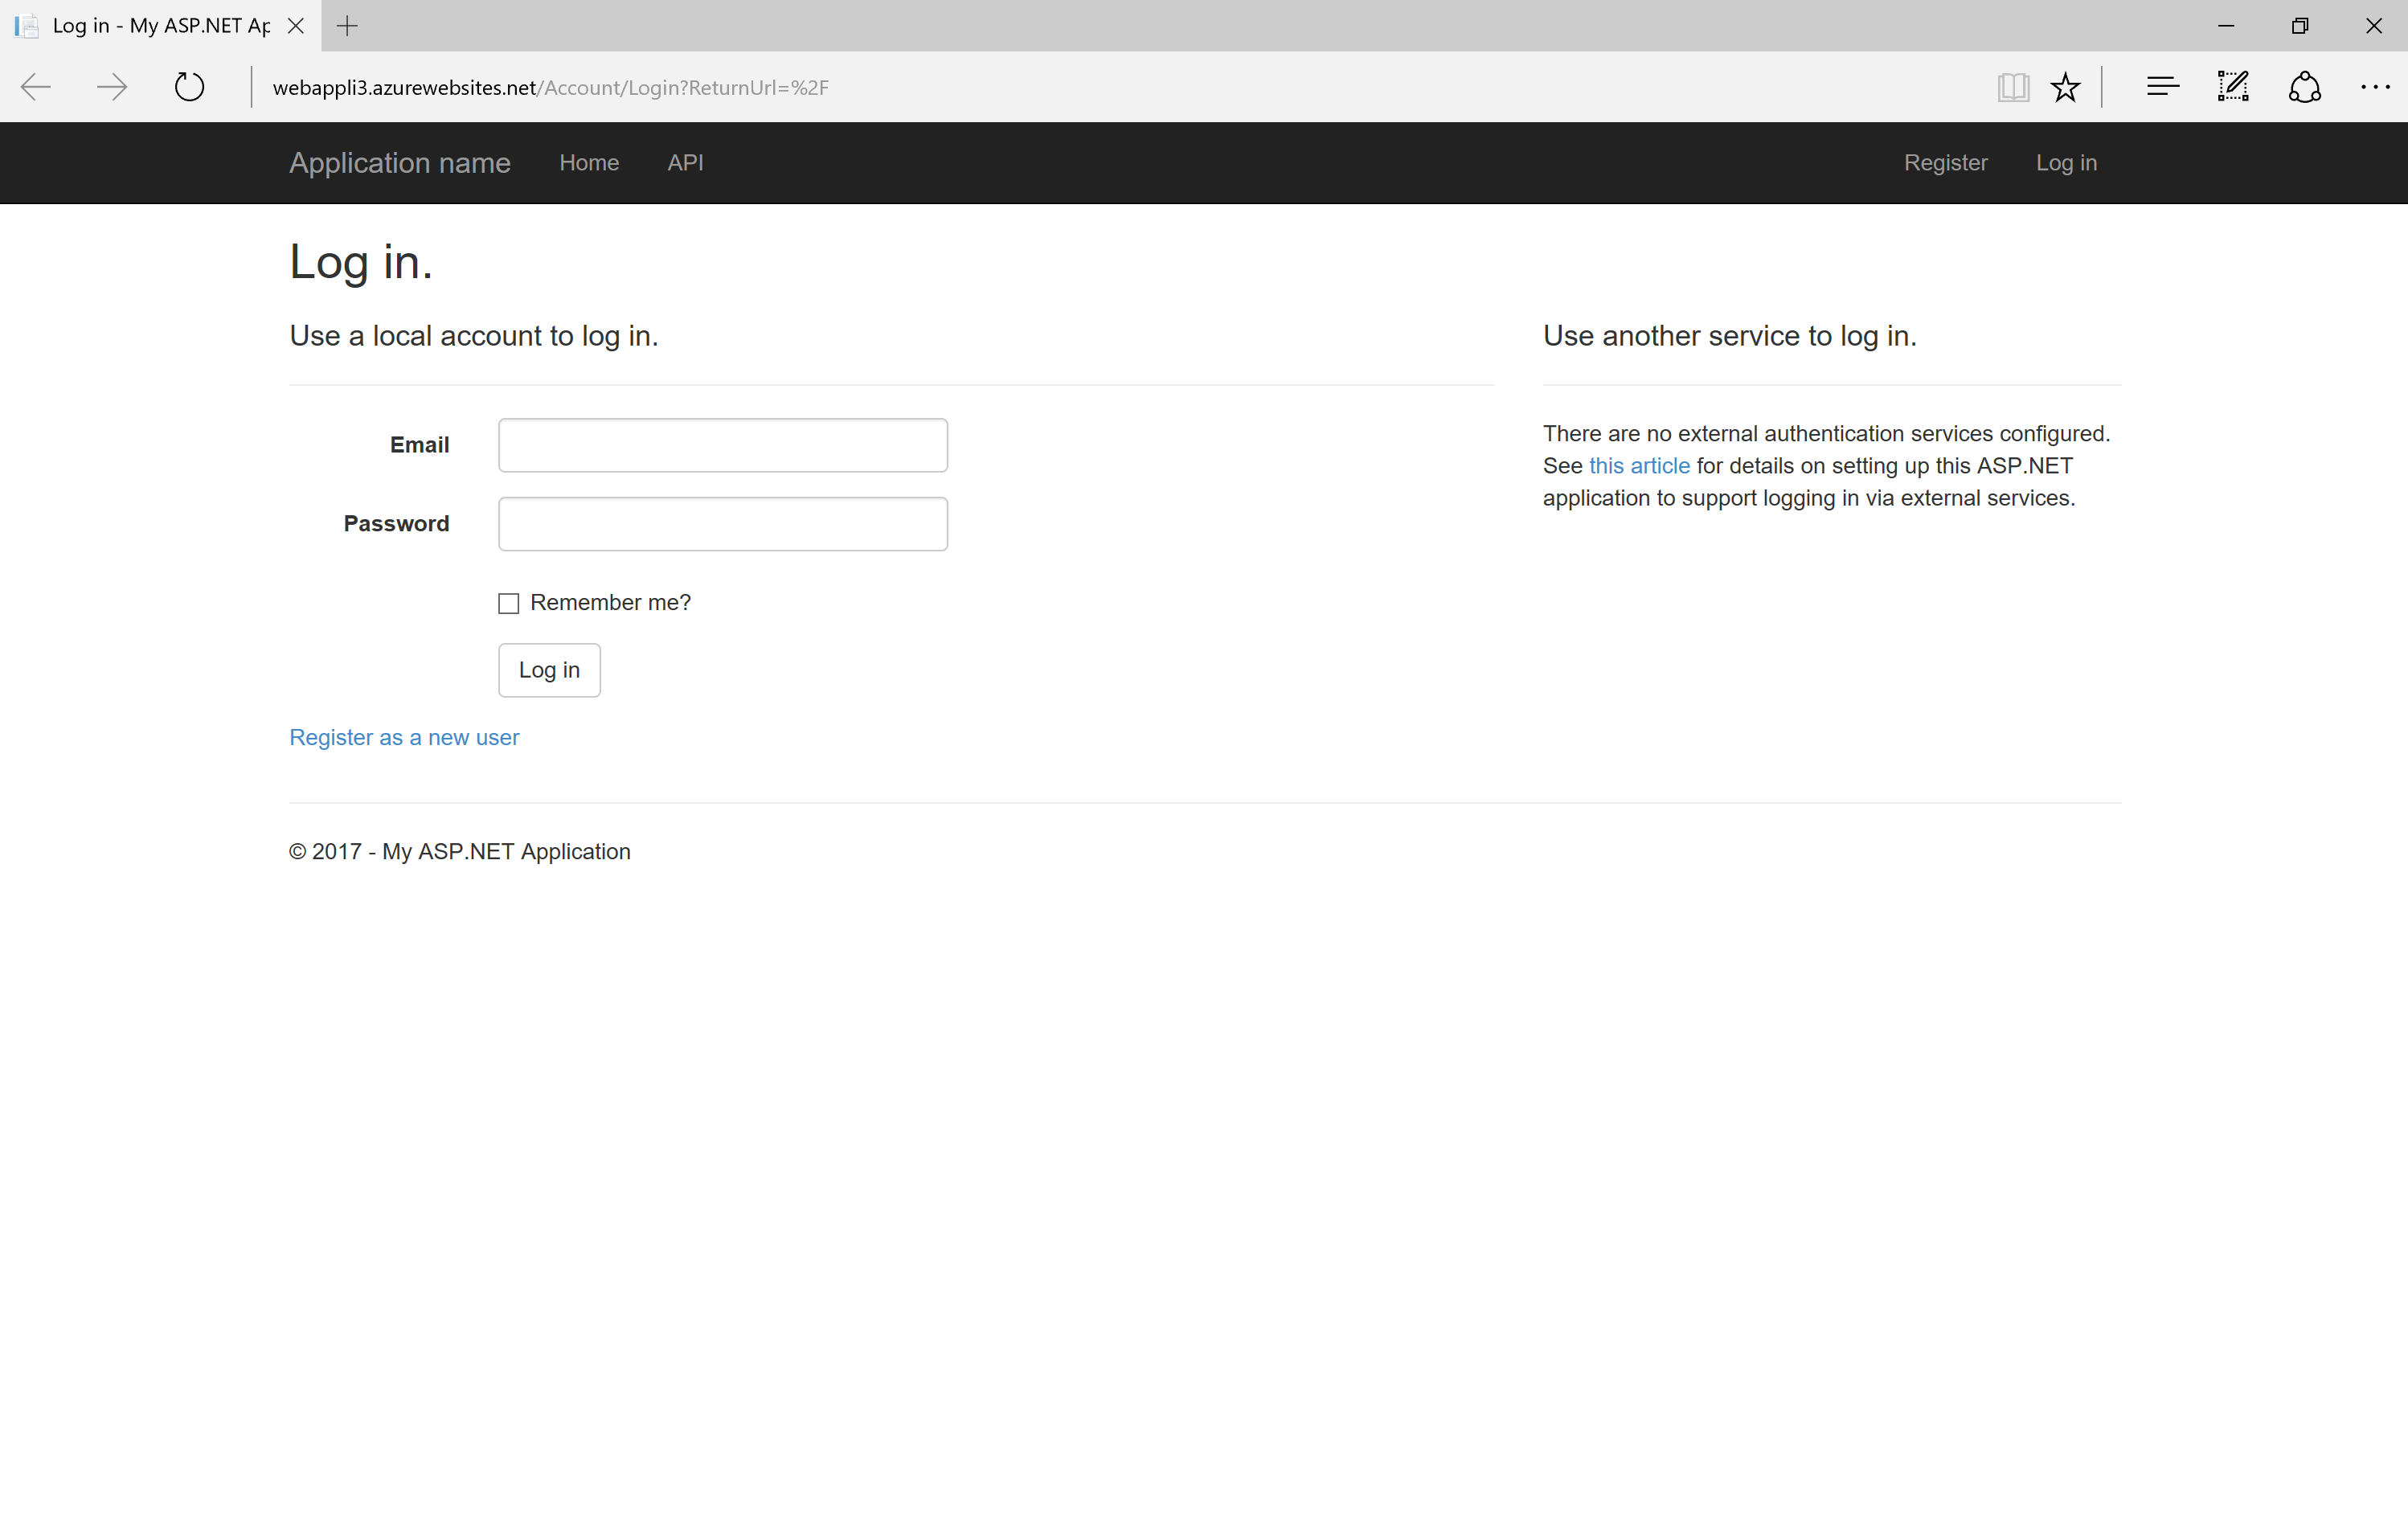
Task: Go forward with the browser forward arrow
Action: tap(112, 87)
